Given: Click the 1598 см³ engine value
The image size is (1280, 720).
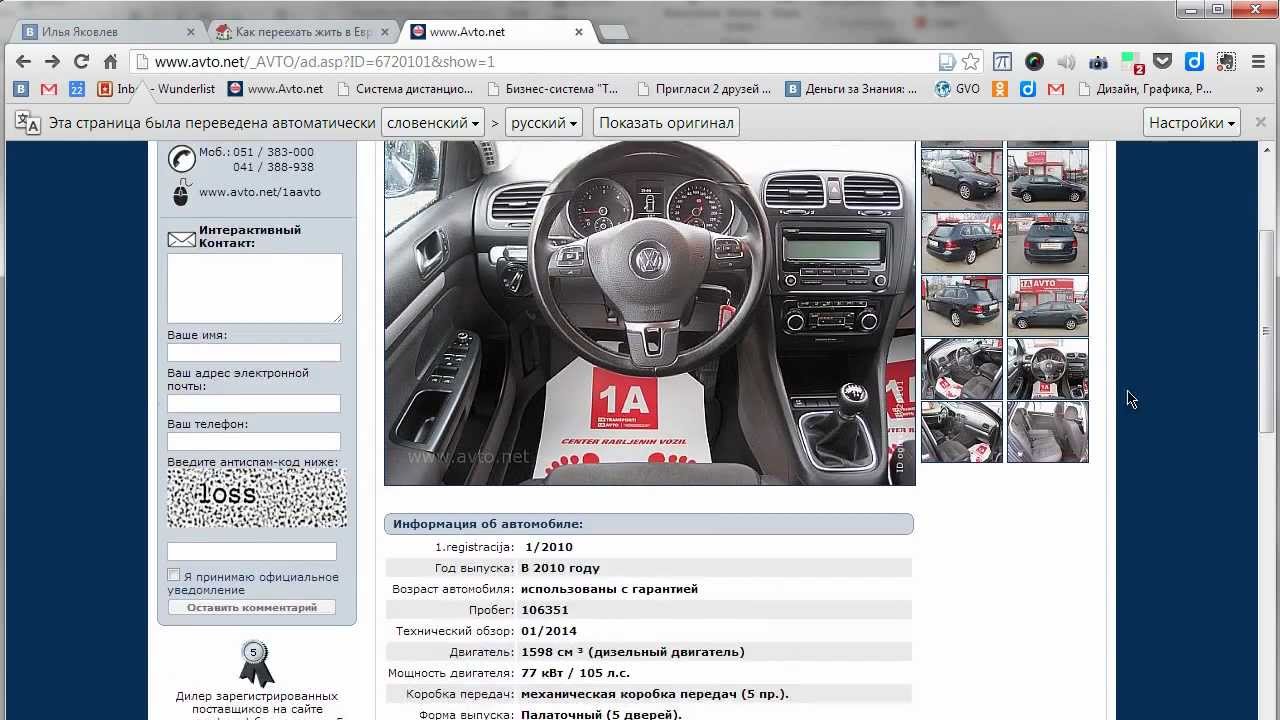Looking at the screenshot, I should tap(632, 652).
